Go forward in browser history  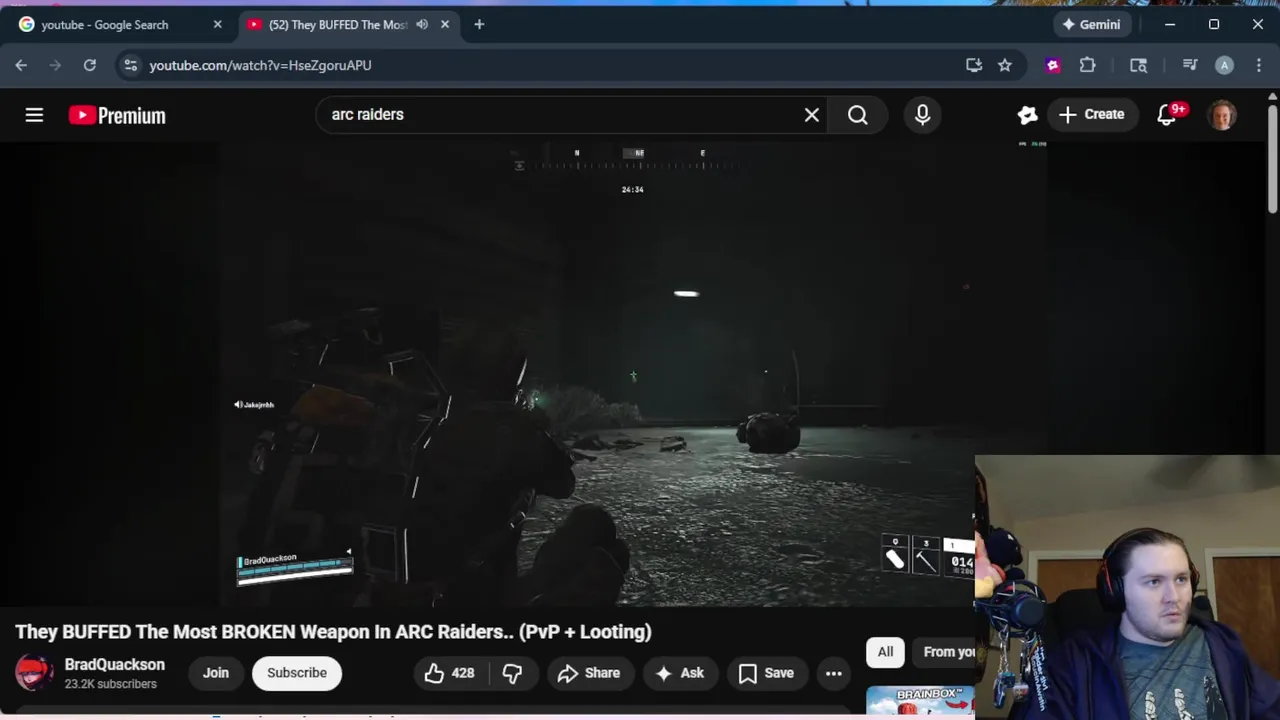55,65
